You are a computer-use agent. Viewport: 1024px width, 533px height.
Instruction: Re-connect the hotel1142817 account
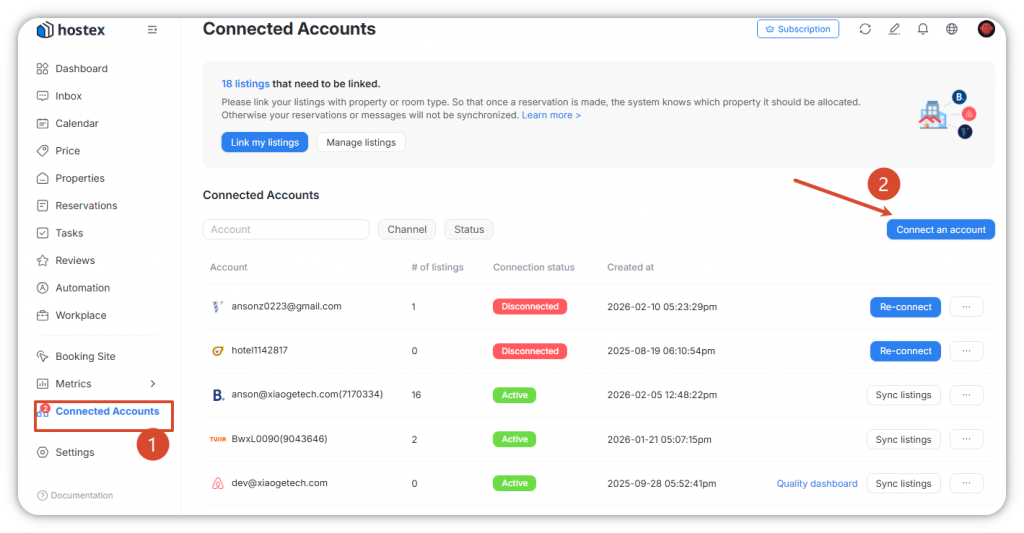pyautogui.click(x=905, y=351)
